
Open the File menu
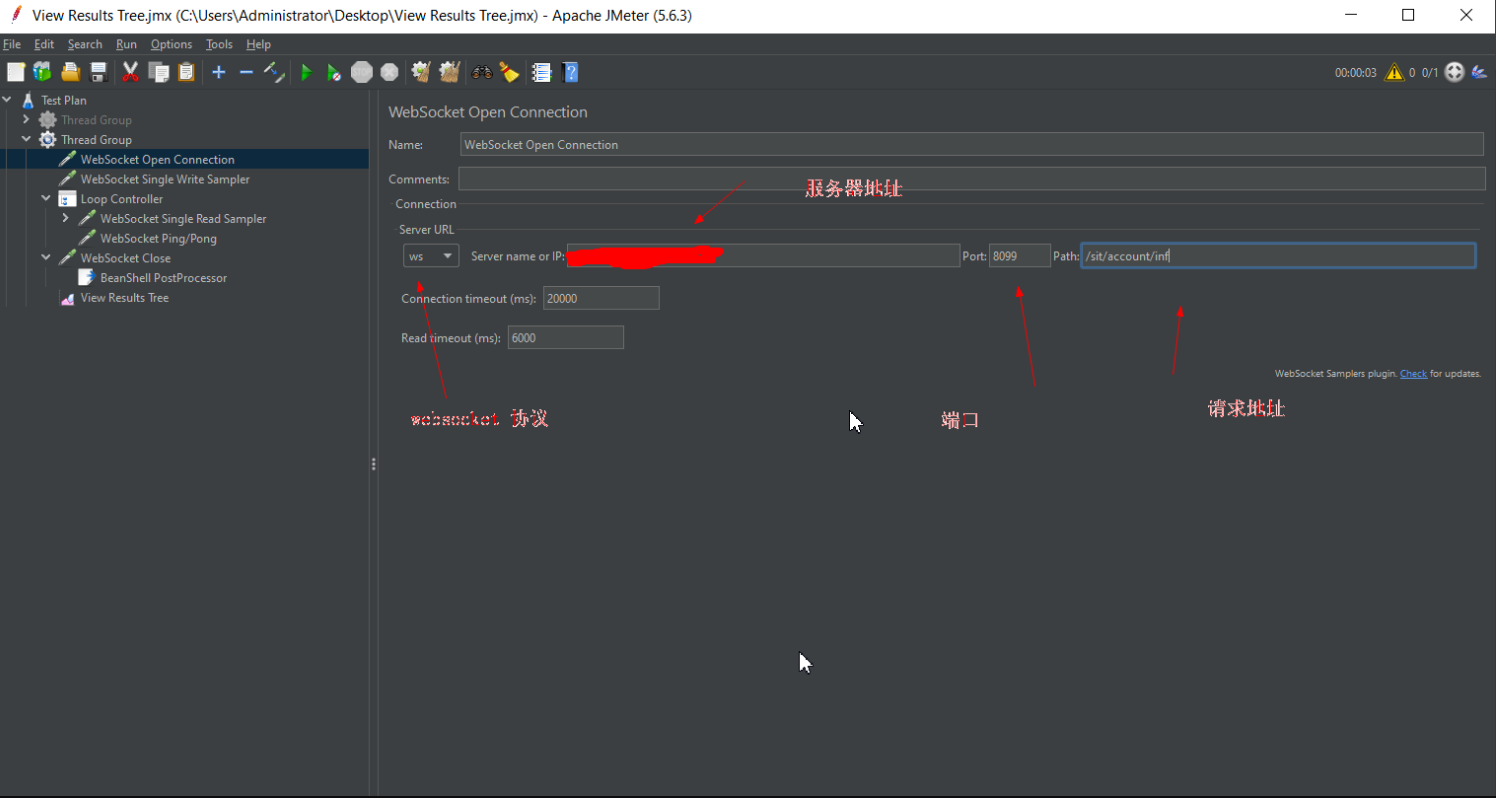coord(12,44)
